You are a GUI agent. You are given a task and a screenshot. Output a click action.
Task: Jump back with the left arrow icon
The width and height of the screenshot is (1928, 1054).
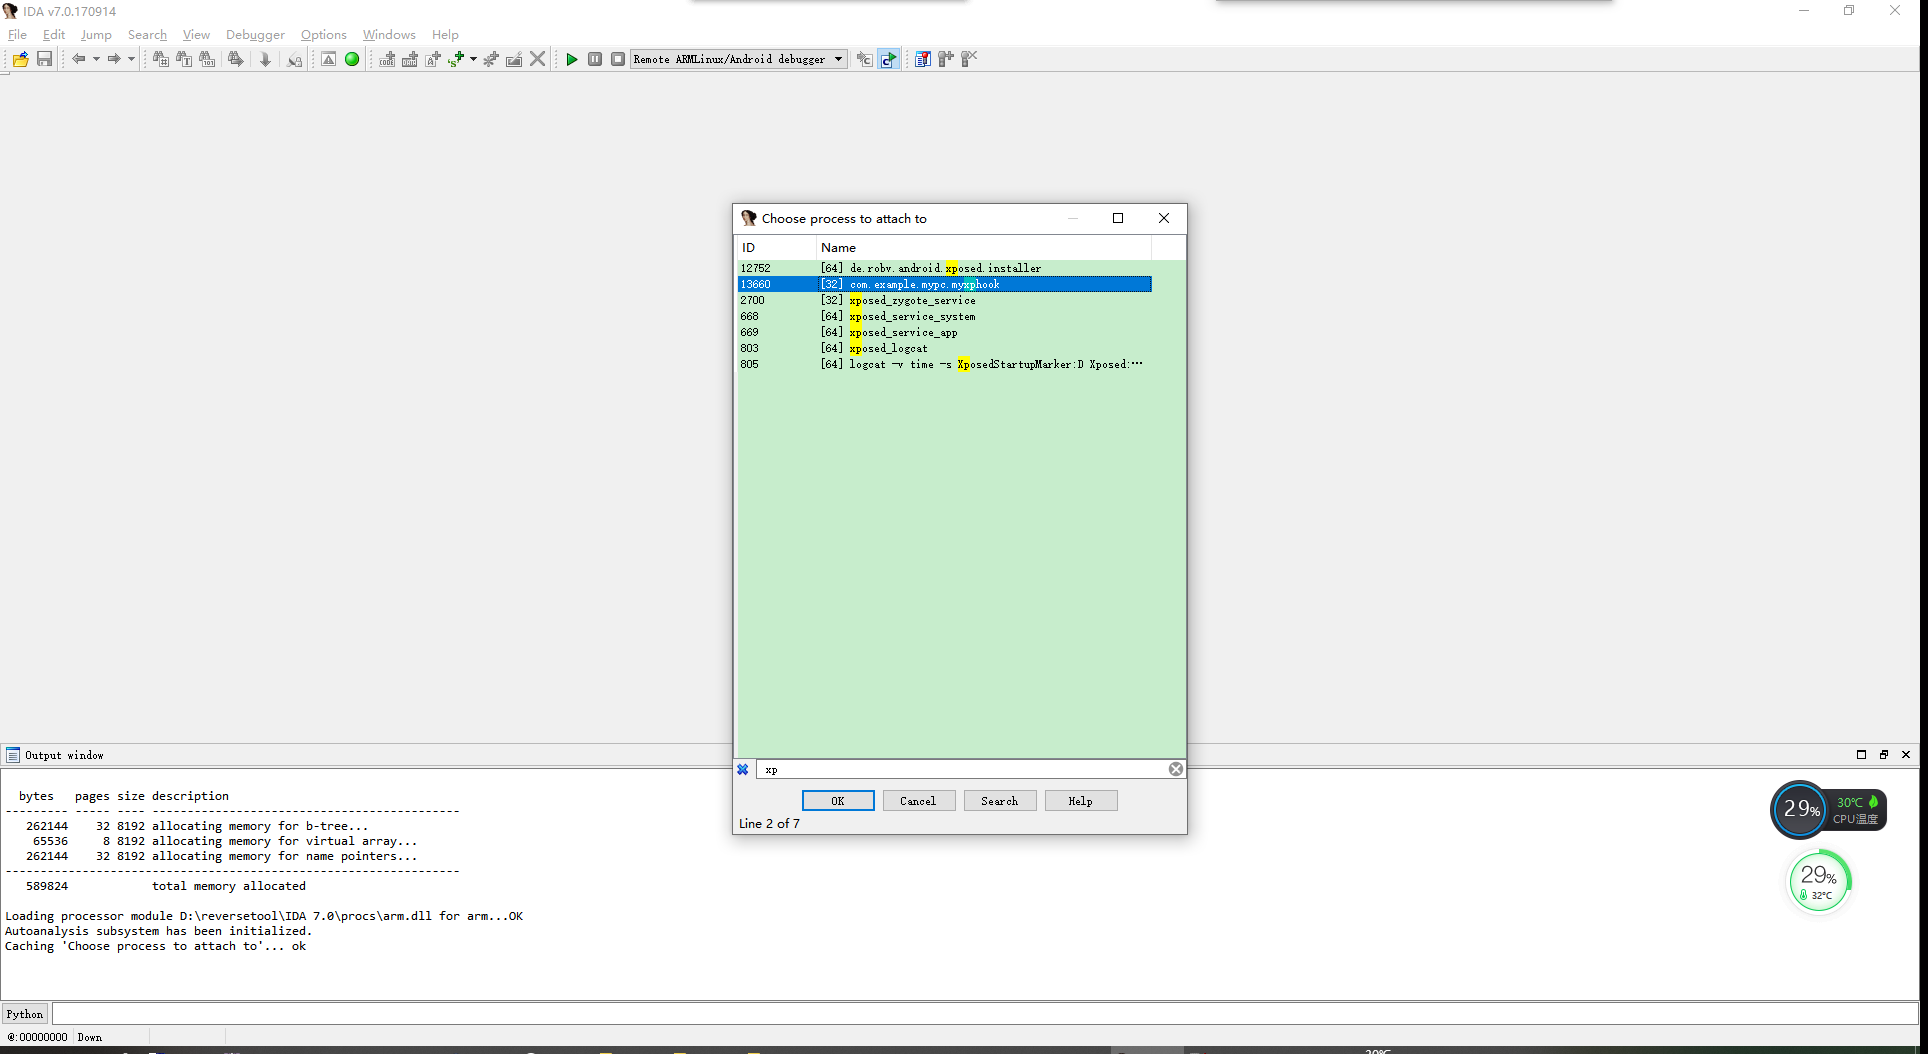coord(78,59)
